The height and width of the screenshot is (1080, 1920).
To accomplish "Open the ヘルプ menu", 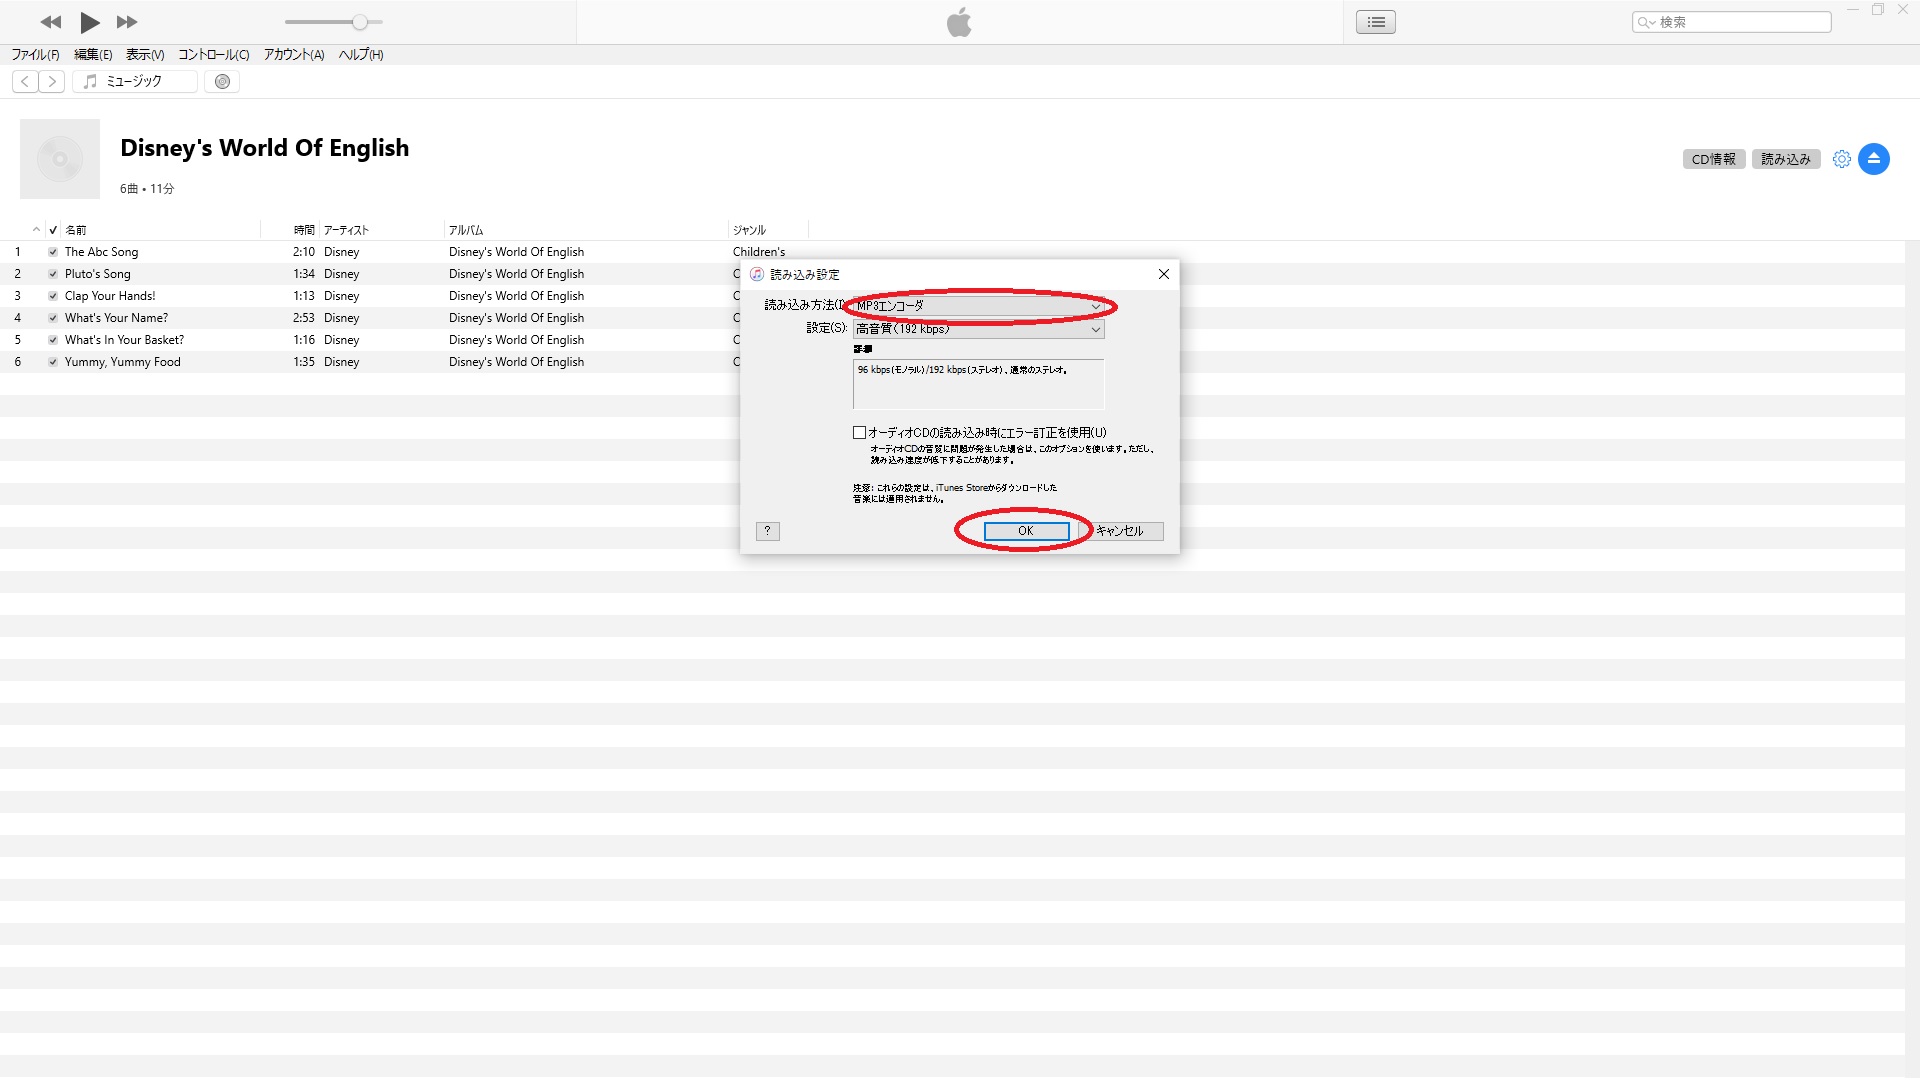I will point(361,55).
